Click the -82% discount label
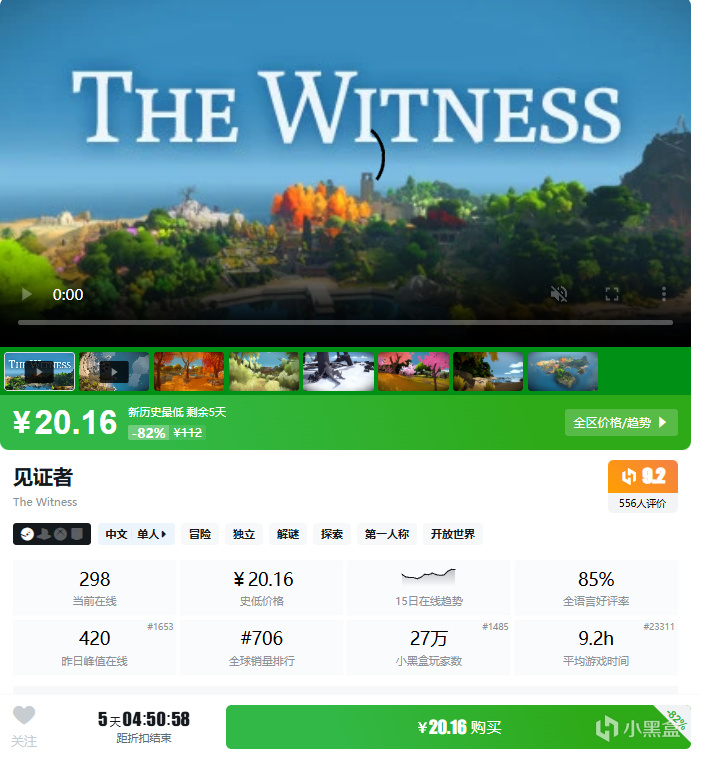Image resolution: width=701 pixels, height=760 pixels. 148,433
